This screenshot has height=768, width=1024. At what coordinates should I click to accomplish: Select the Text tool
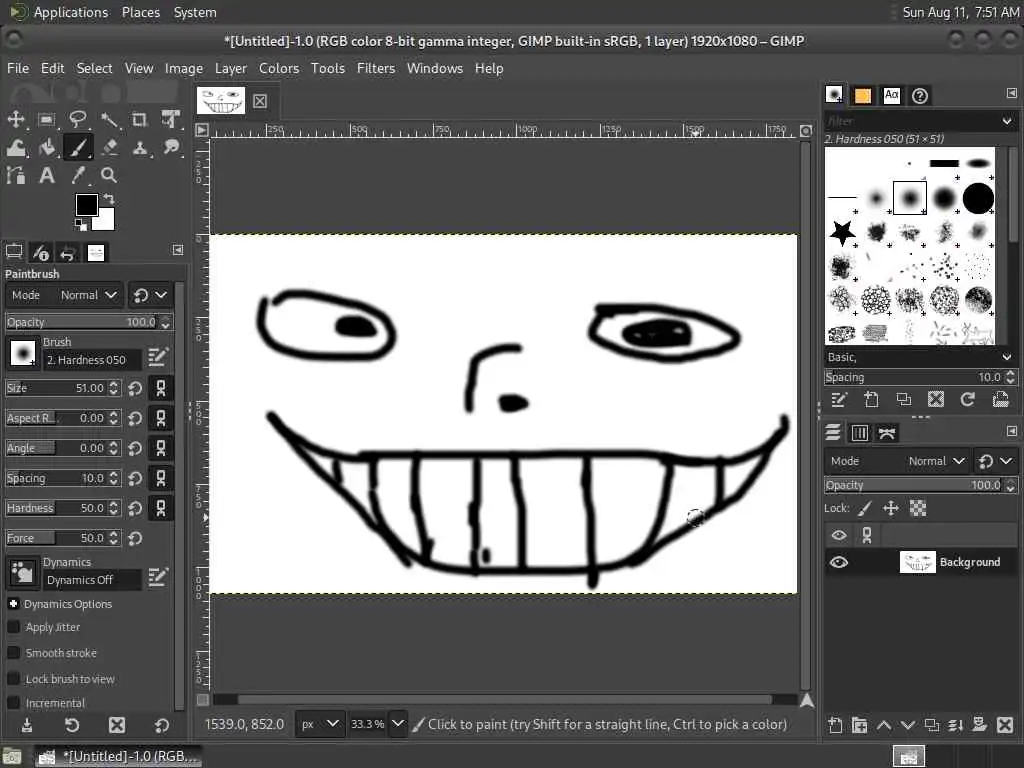[46, 175]
